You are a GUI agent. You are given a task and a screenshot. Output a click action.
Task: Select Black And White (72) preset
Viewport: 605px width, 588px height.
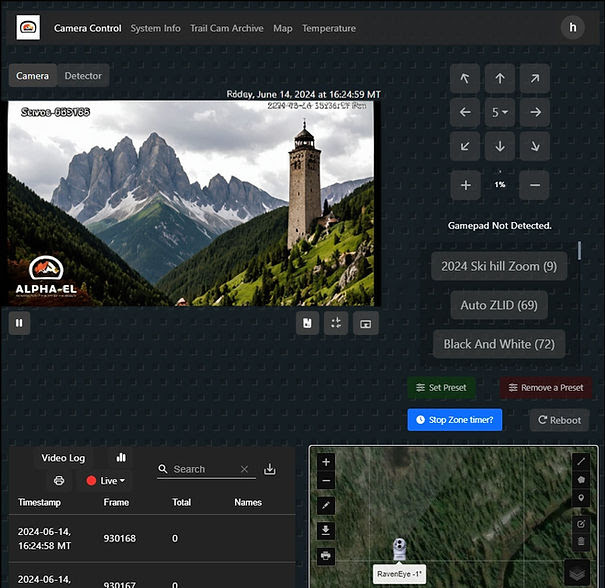(499, 344)
